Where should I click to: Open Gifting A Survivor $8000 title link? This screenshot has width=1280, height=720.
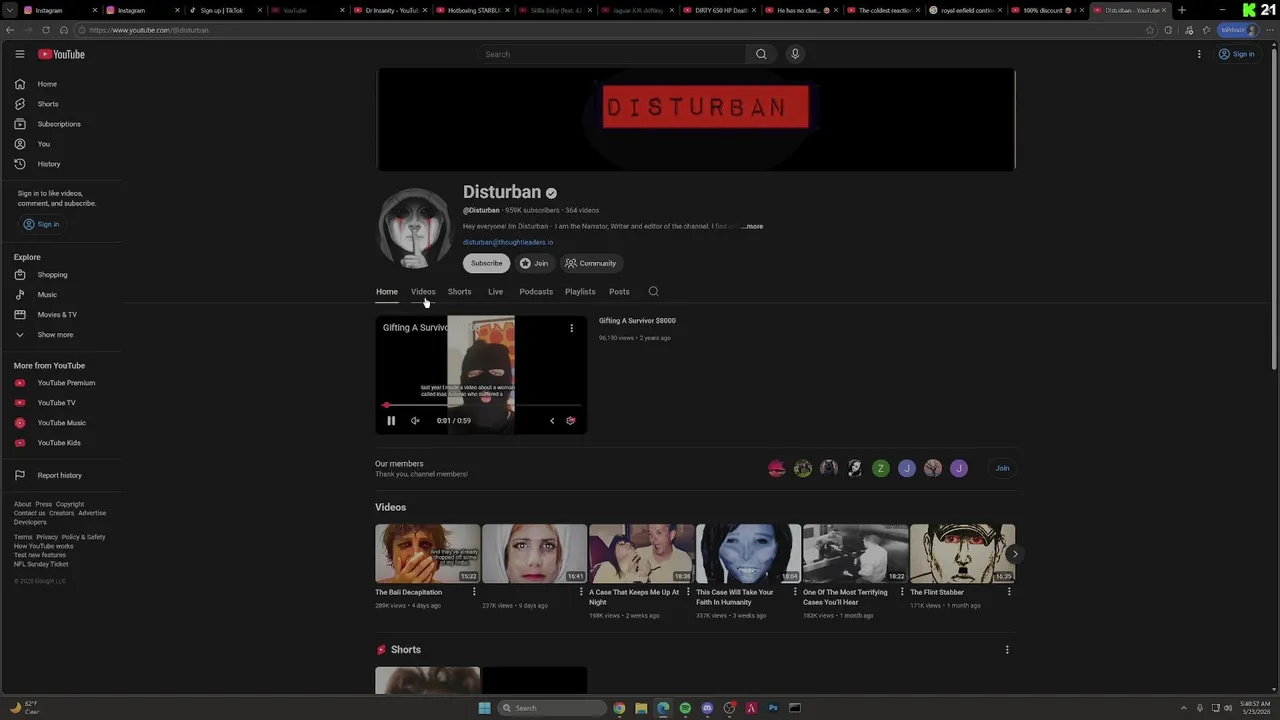(637, 321)
